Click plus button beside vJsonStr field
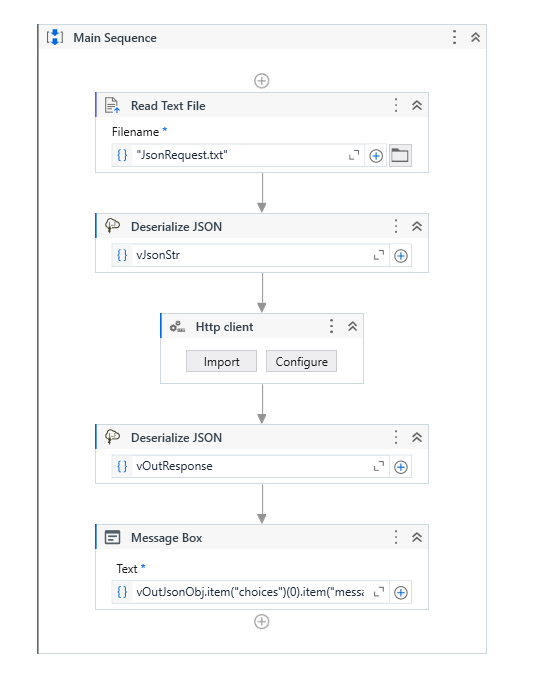 400,256
